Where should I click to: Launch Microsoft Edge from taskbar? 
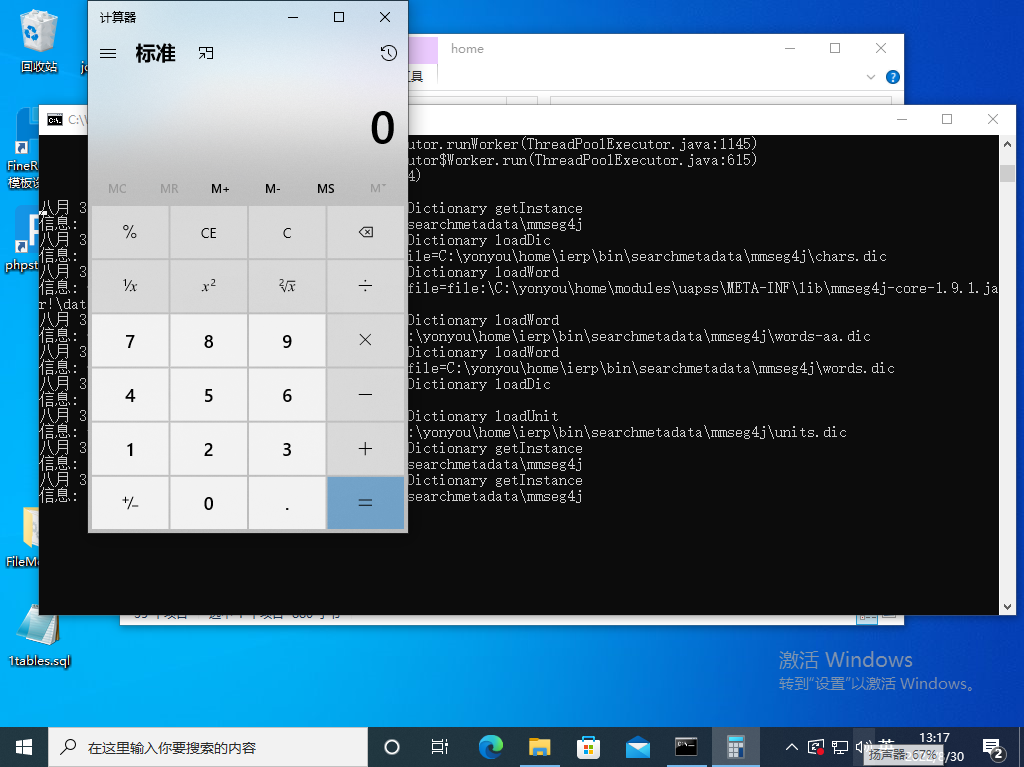[490, 747]
